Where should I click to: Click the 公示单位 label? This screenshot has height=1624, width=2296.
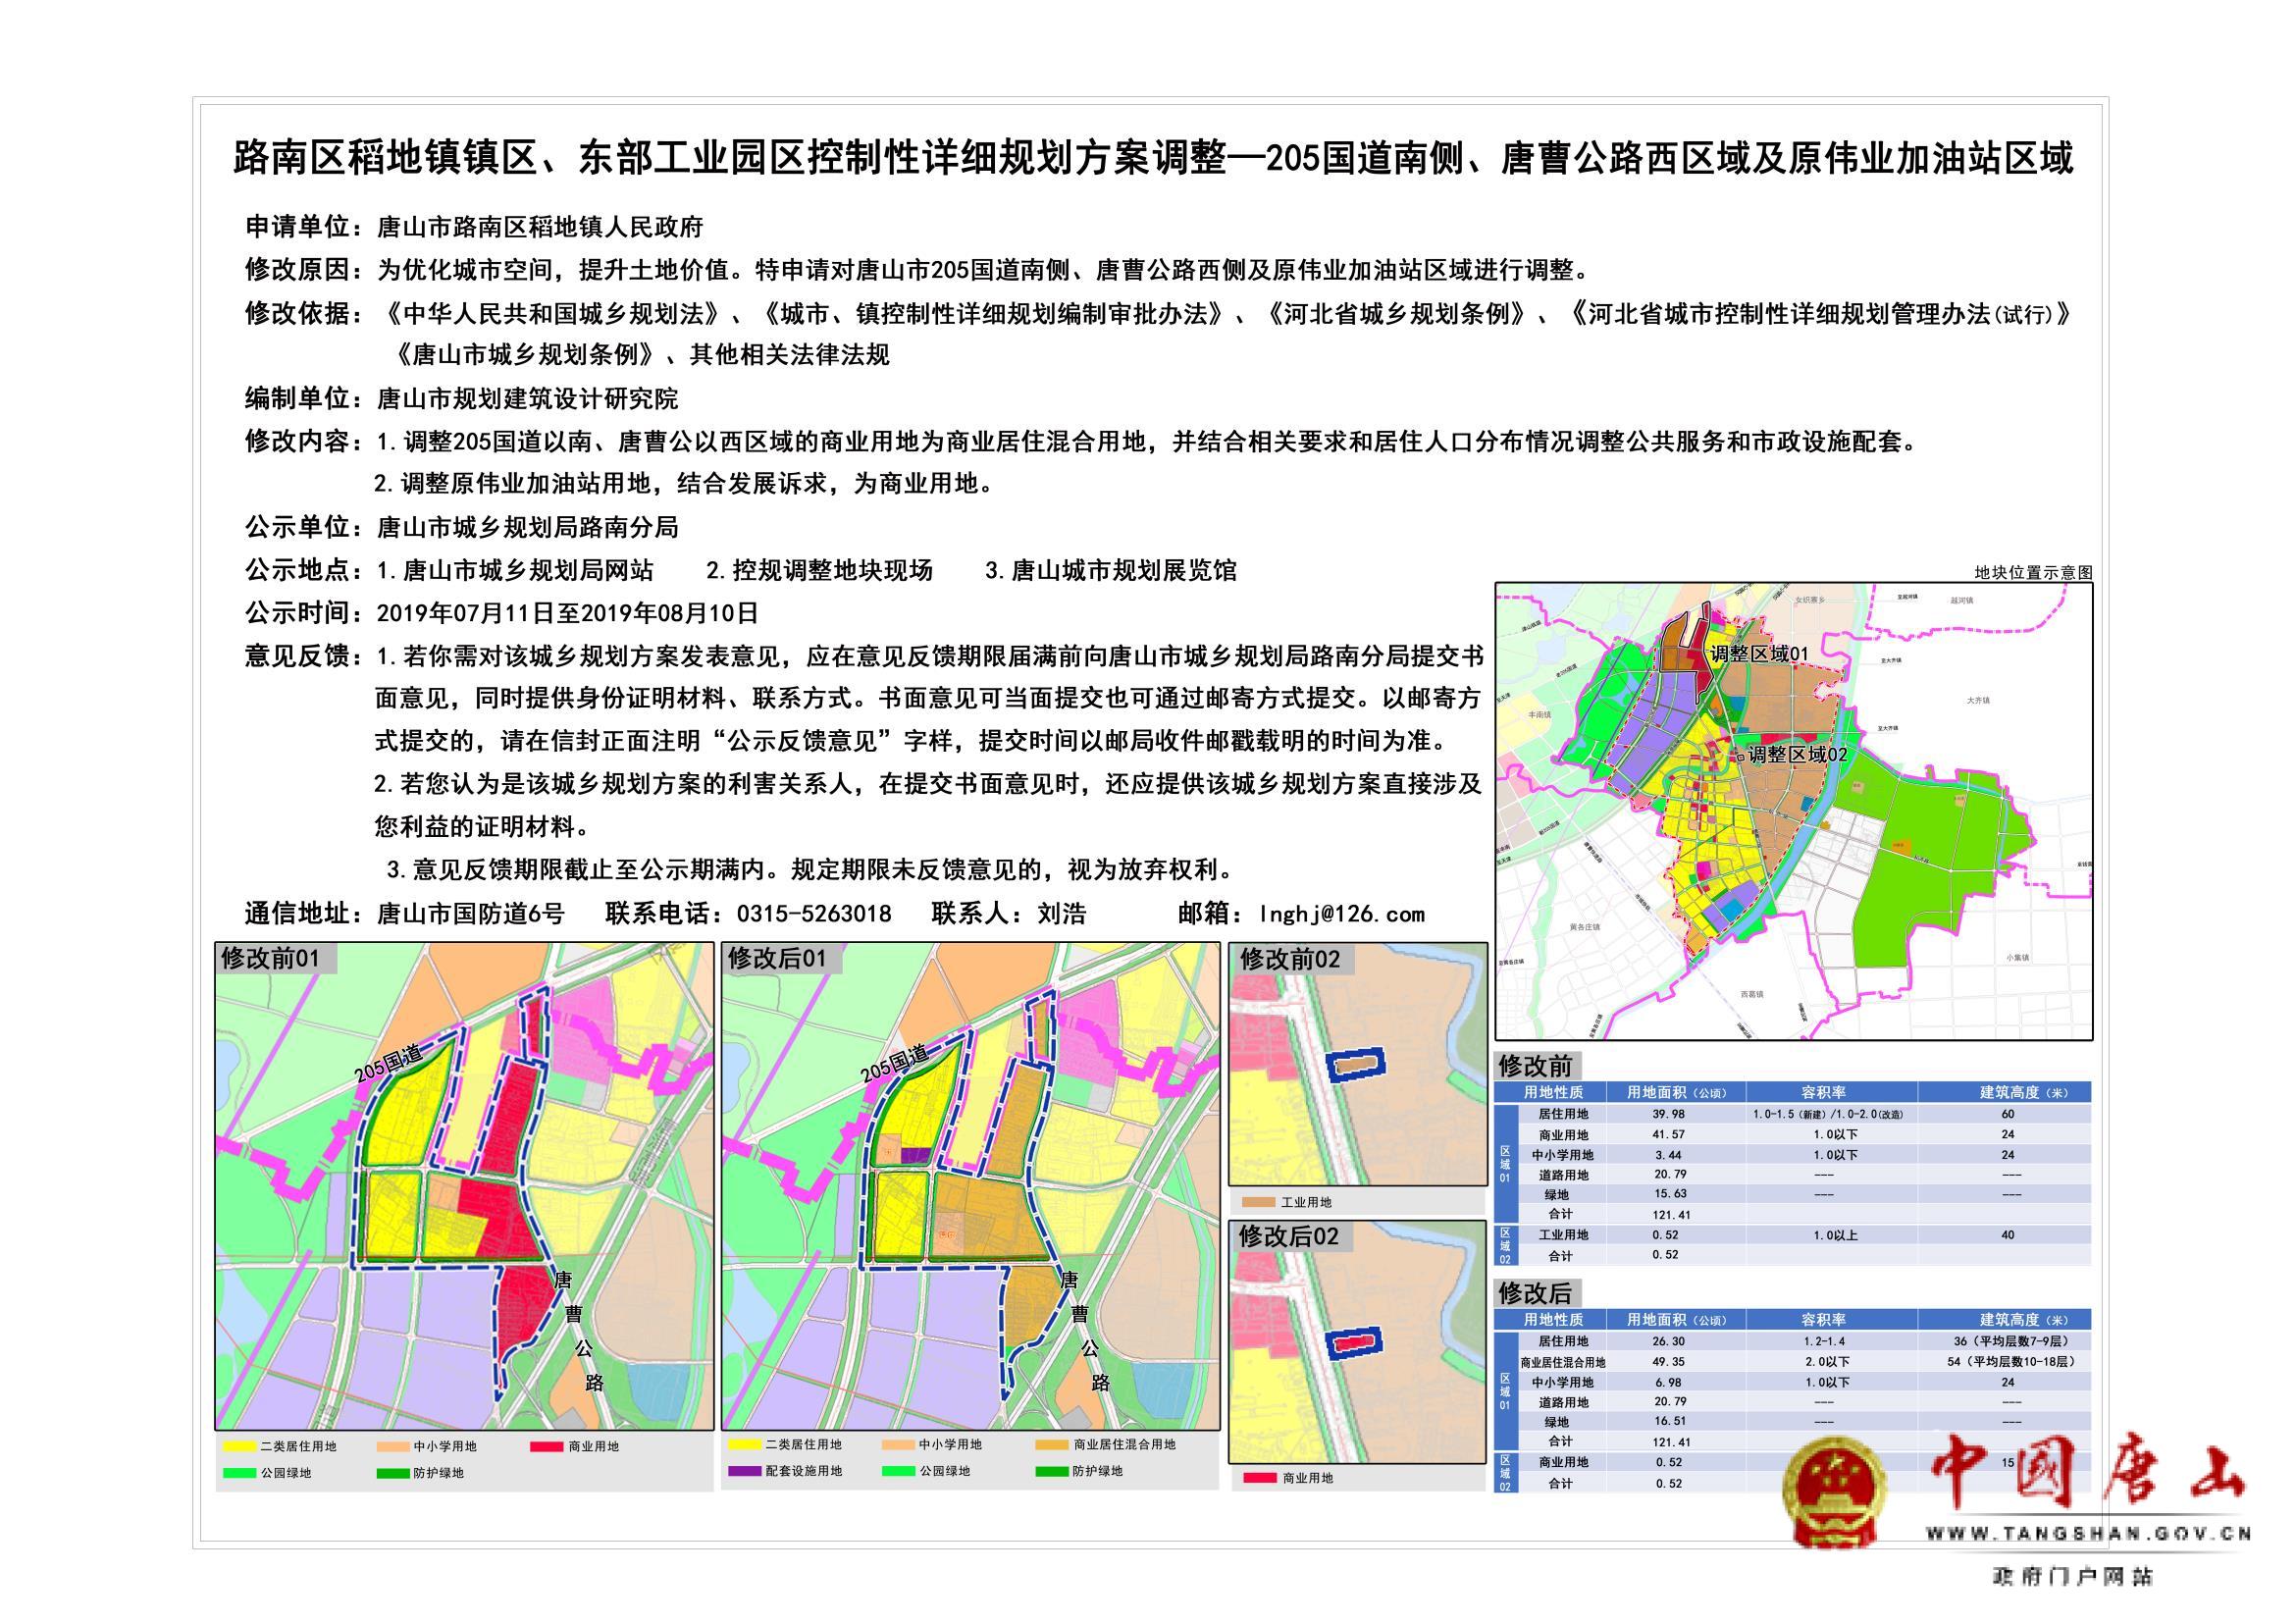pos(304,527)
